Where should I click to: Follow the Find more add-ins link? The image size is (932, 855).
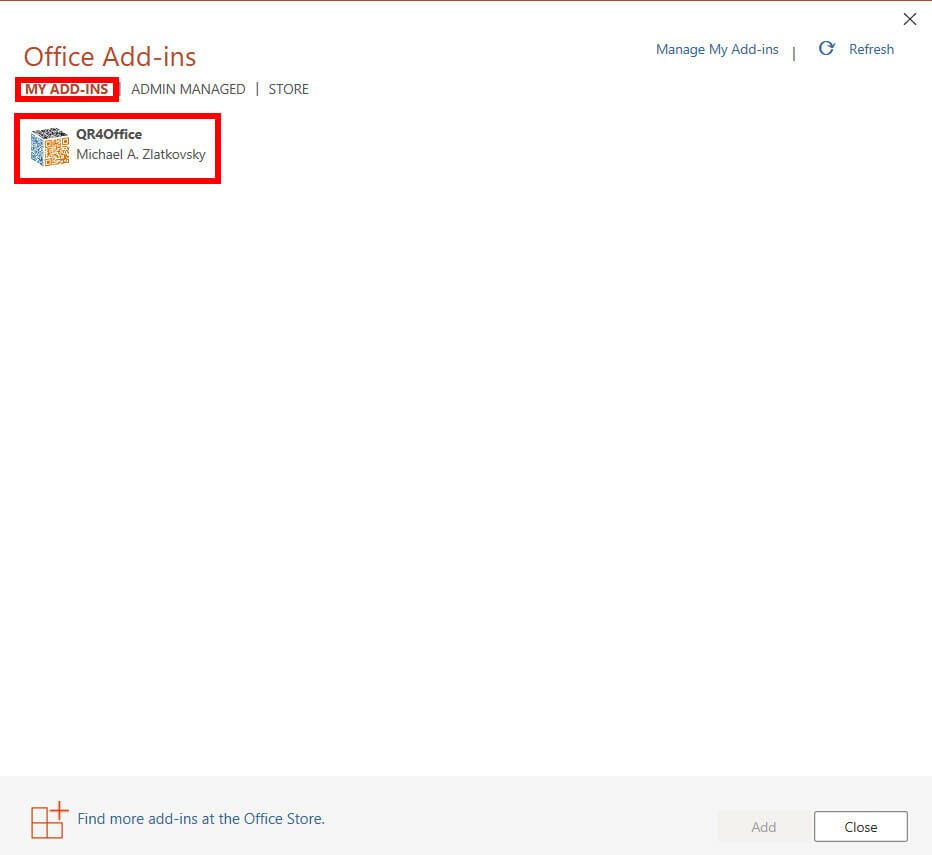pos(201,819)
